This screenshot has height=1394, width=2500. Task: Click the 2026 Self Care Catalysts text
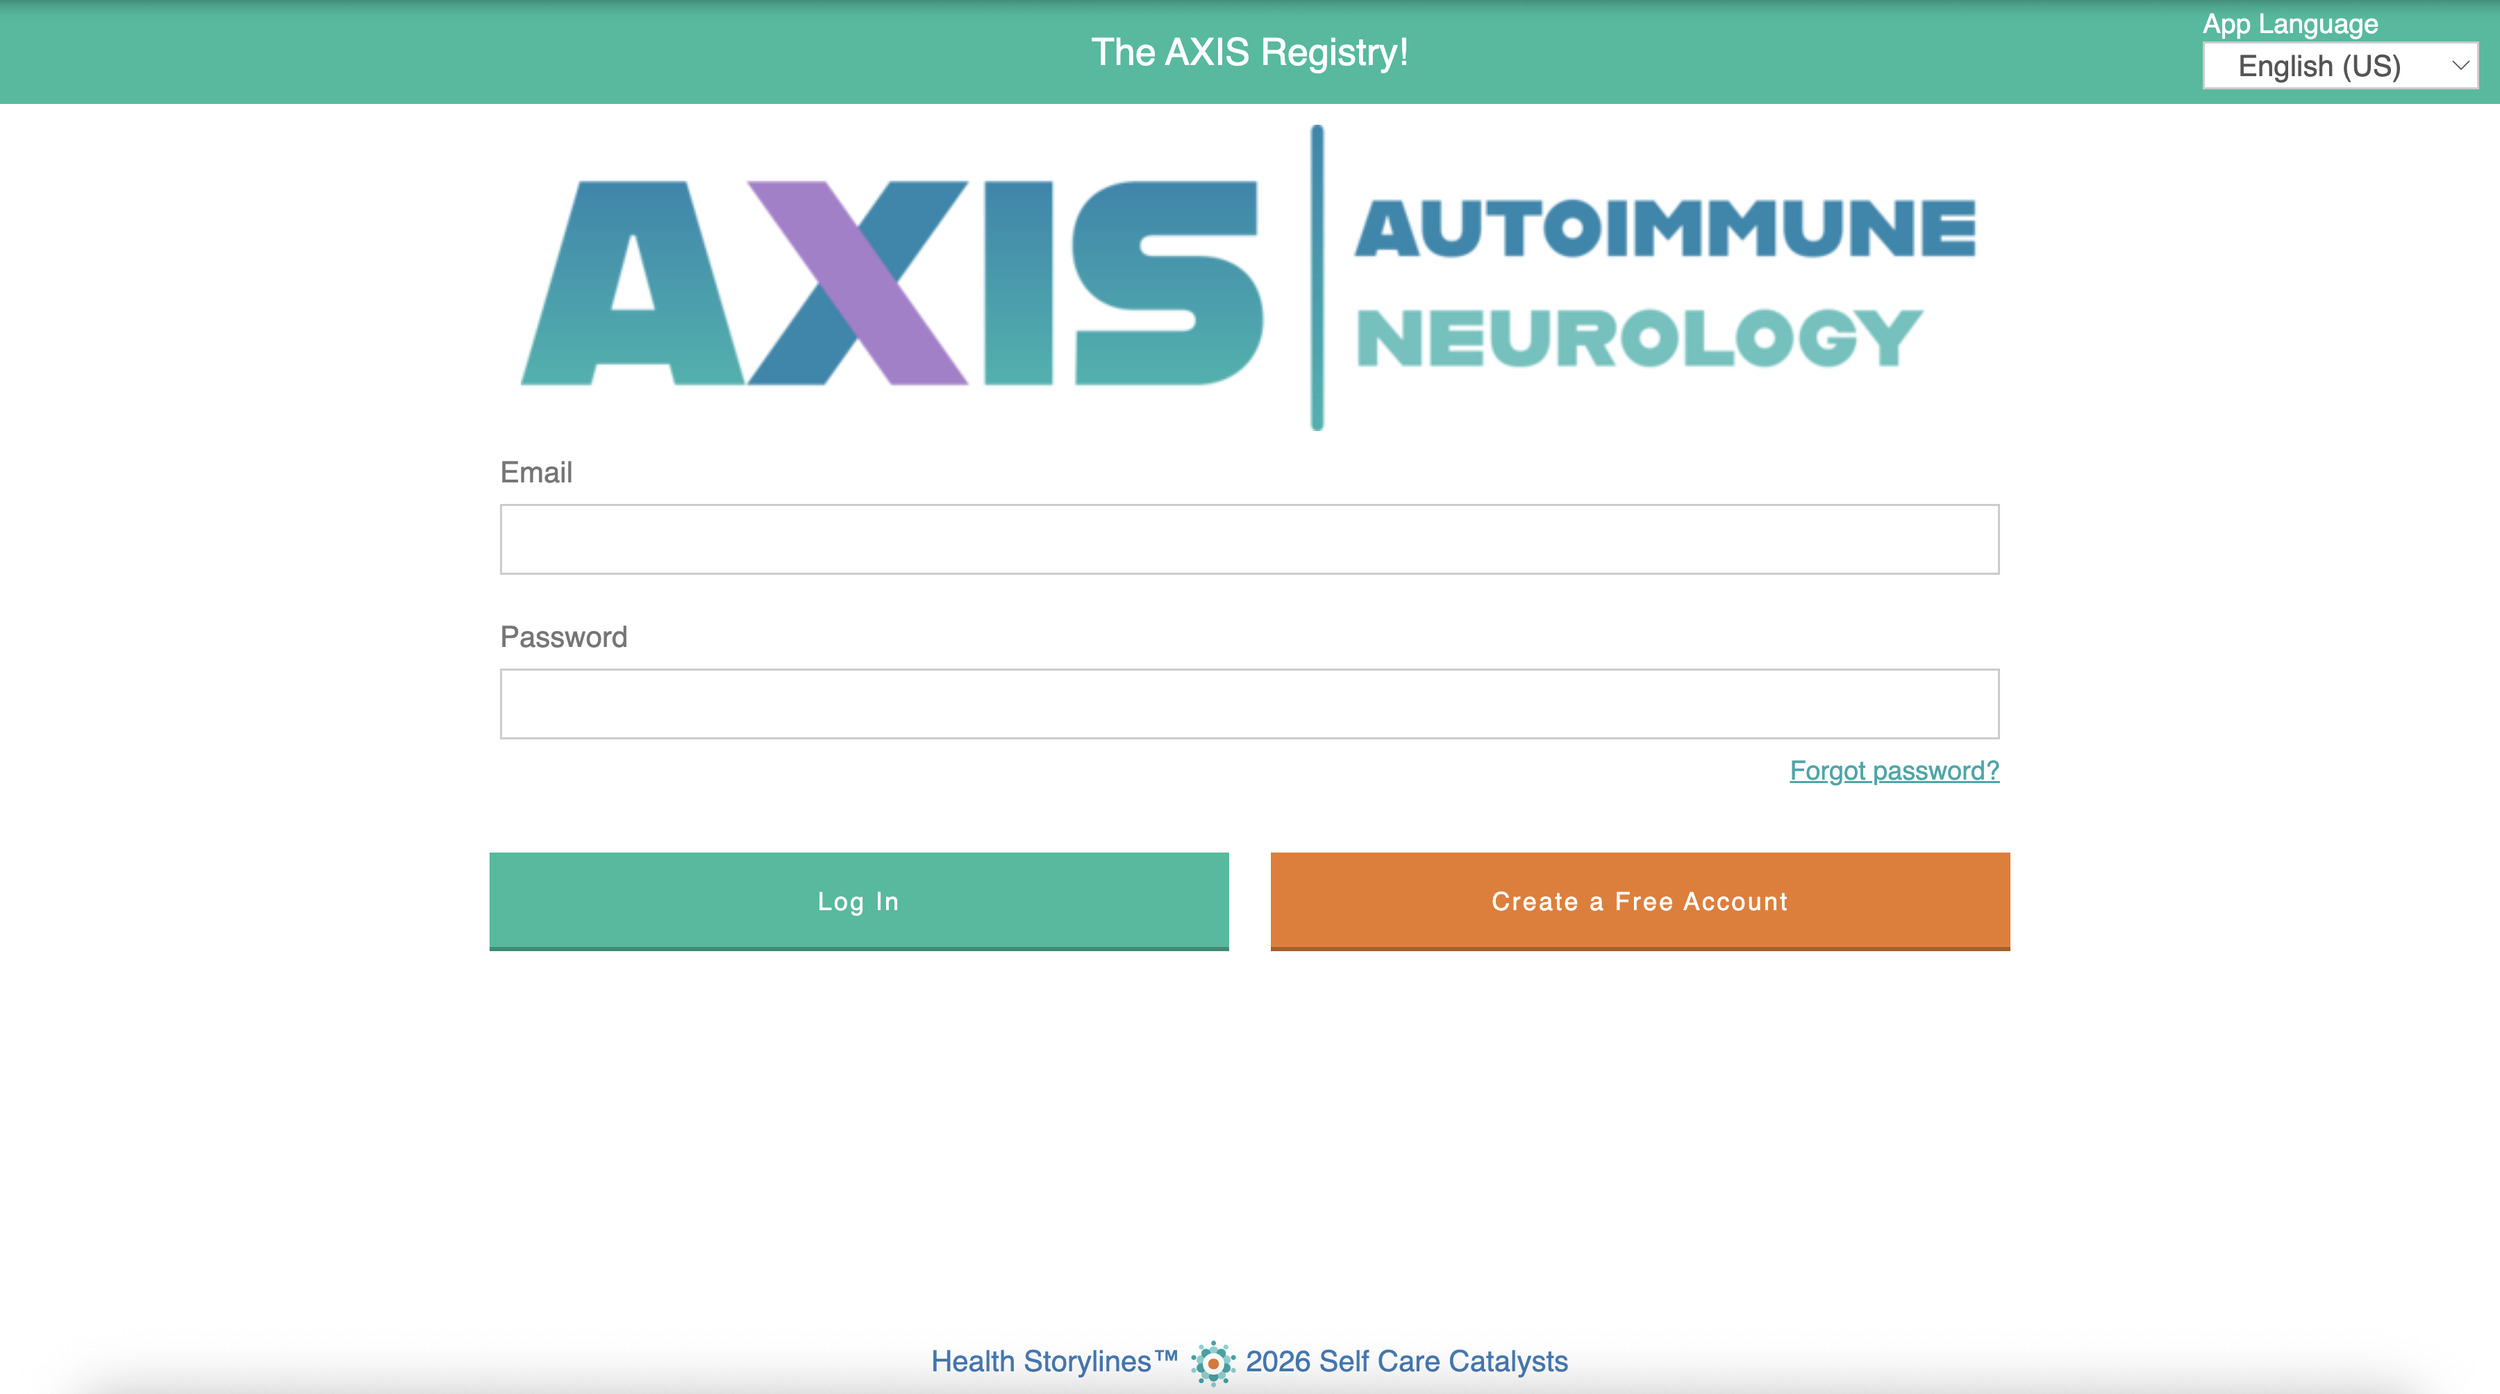click(1405, 1360)
